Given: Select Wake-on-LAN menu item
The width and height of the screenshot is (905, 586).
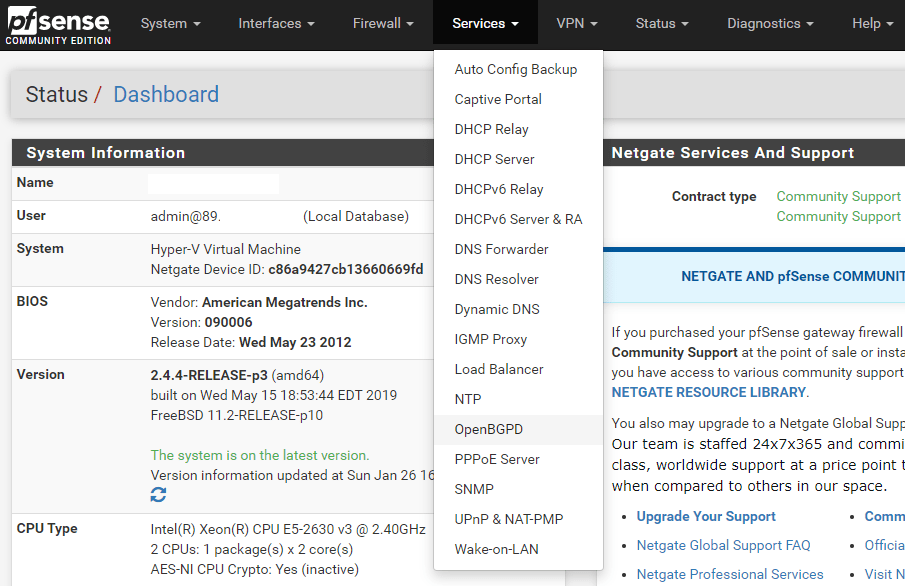Looking at the screenshot, I should click(x=518, y=550).
